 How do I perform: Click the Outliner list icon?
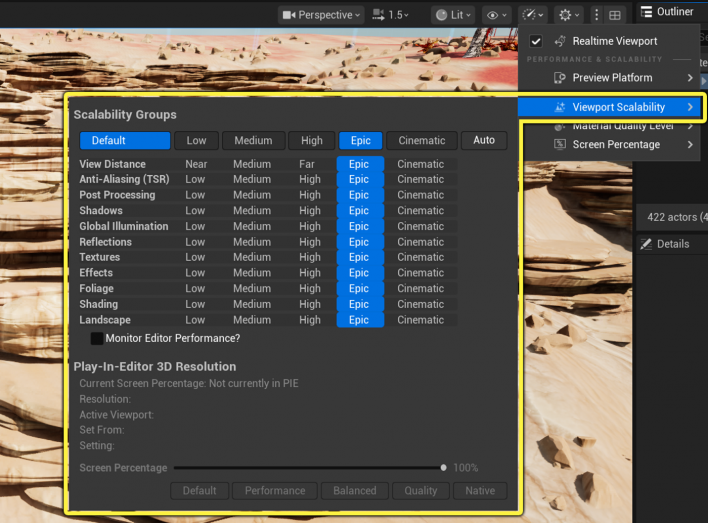[x=647, y=12]
